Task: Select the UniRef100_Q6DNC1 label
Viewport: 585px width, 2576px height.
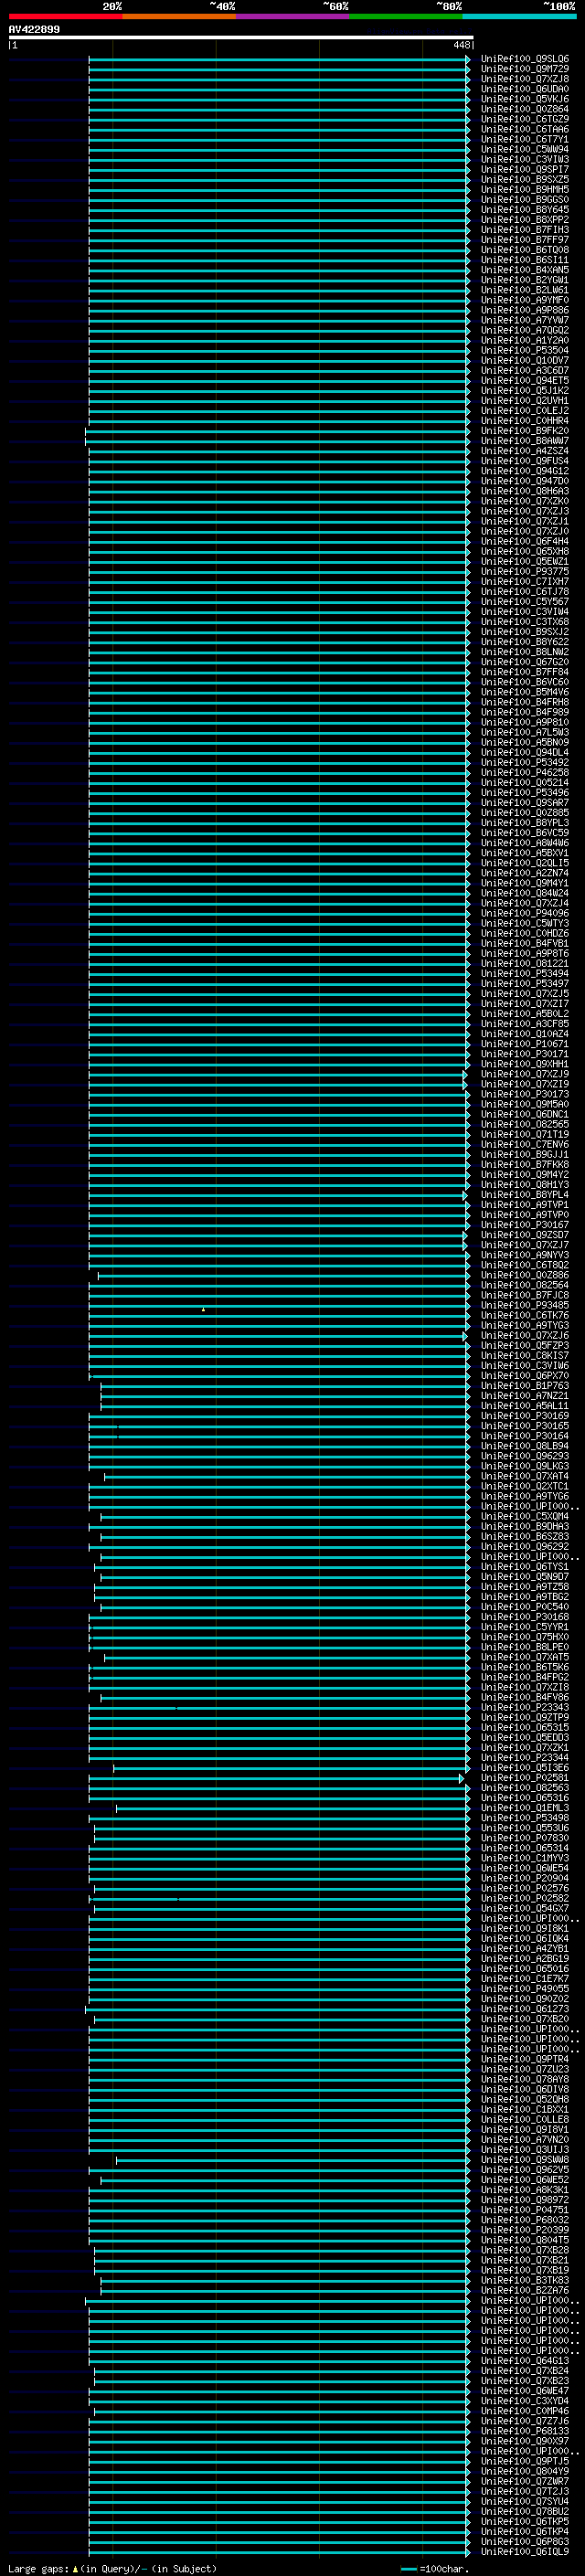Action: click(x=525, y=1114)
